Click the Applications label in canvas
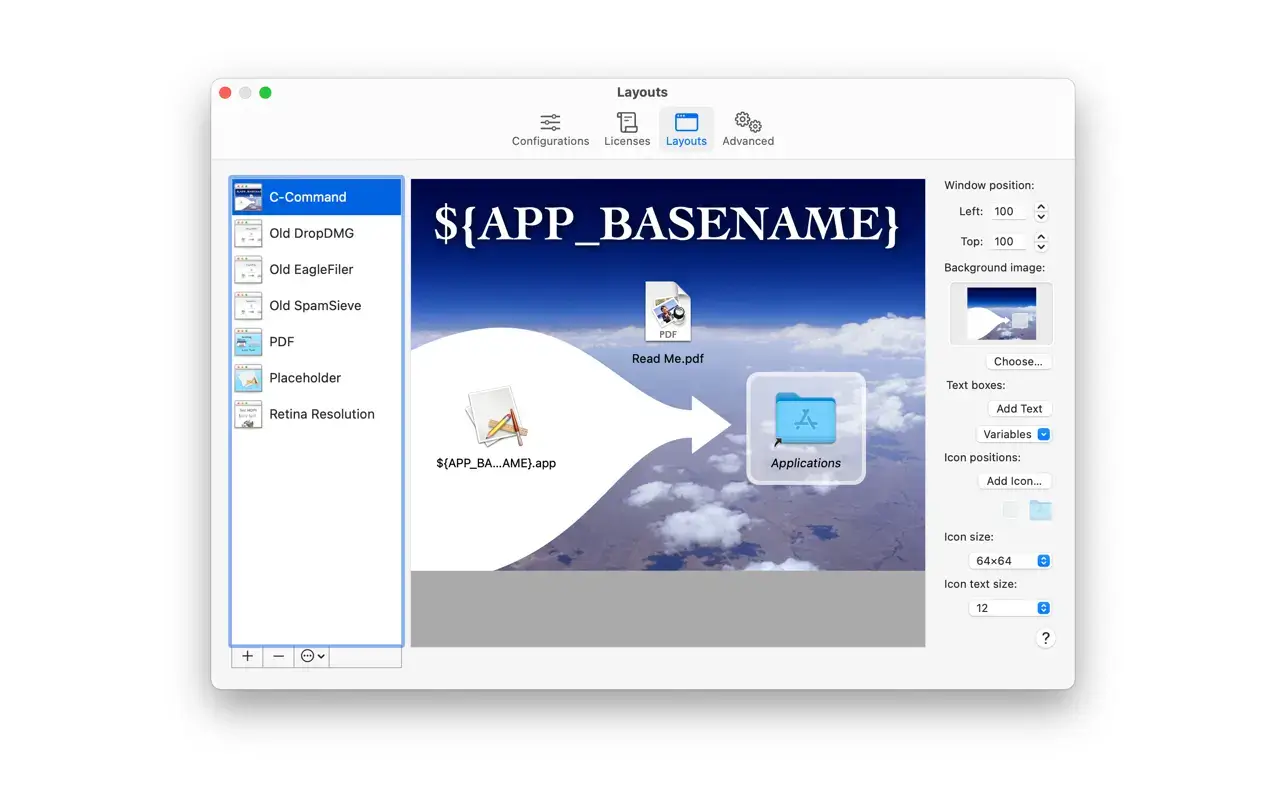 805,463
